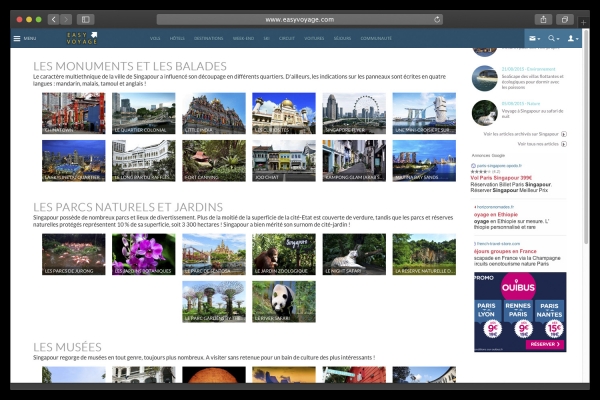Select the Marina Bay Sands thumbnail
The image size is (600, 400).
pyautogui.click(x=424, y=160)
